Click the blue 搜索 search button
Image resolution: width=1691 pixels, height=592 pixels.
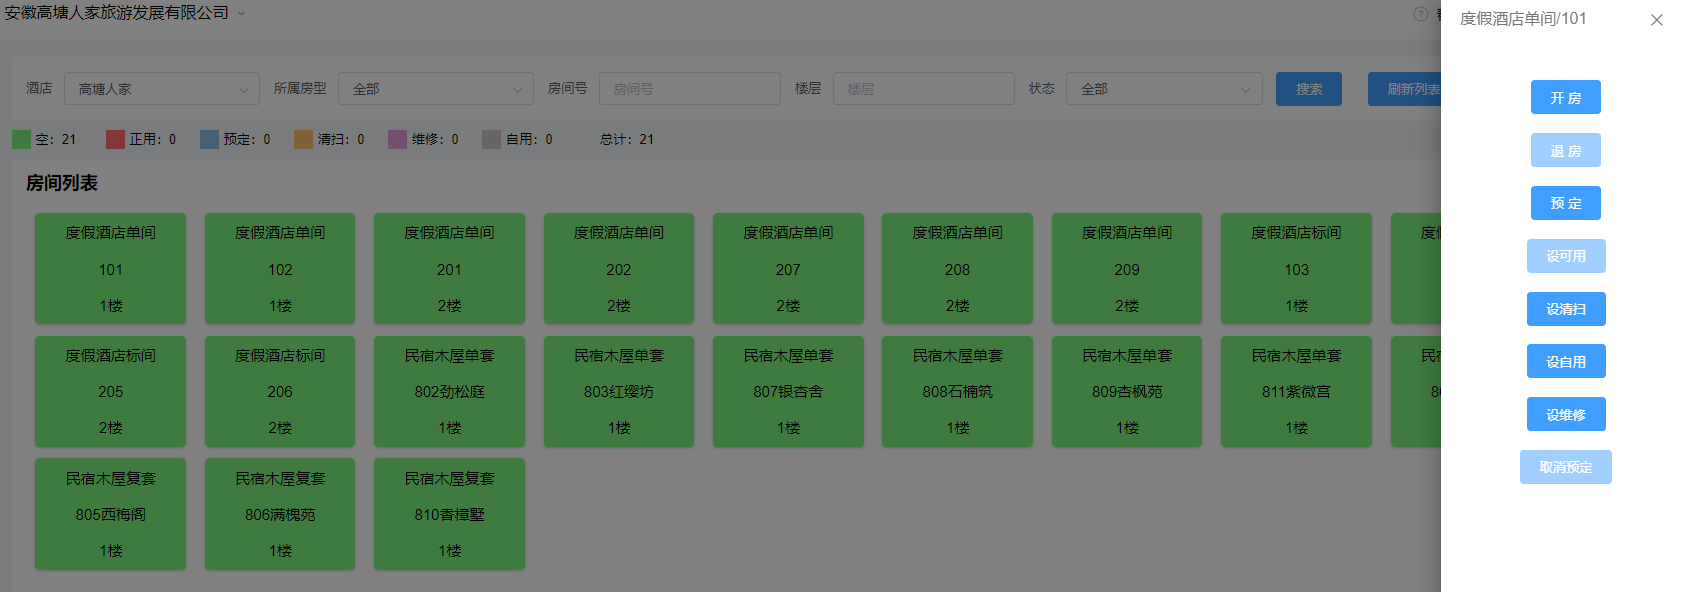tap(1308, 89)
